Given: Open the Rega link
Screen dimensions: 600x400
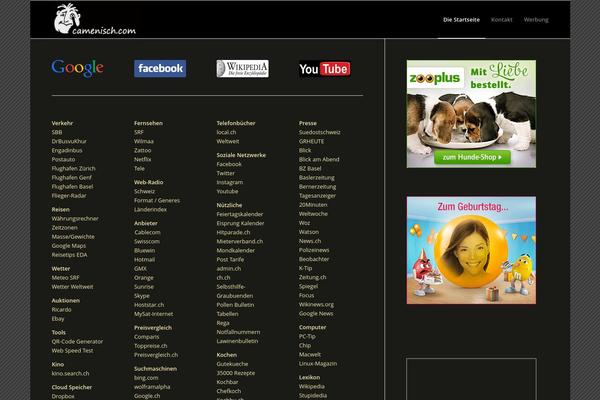Looking at the screenshot, I should [x=223, y=323].
